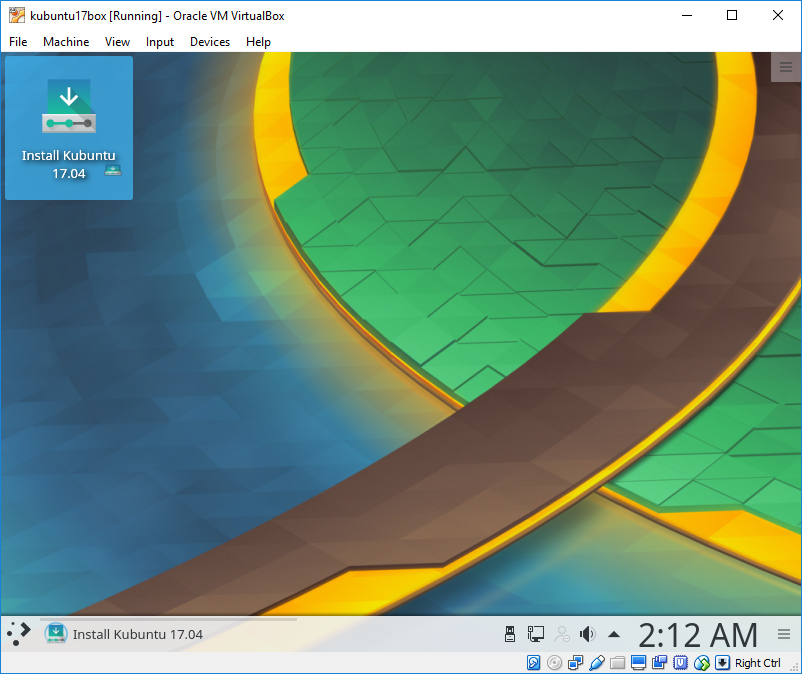Maximize the VirtualBox window
This screenshot has height=674, width=802.
pyautogui.click(x=732, y=15)
